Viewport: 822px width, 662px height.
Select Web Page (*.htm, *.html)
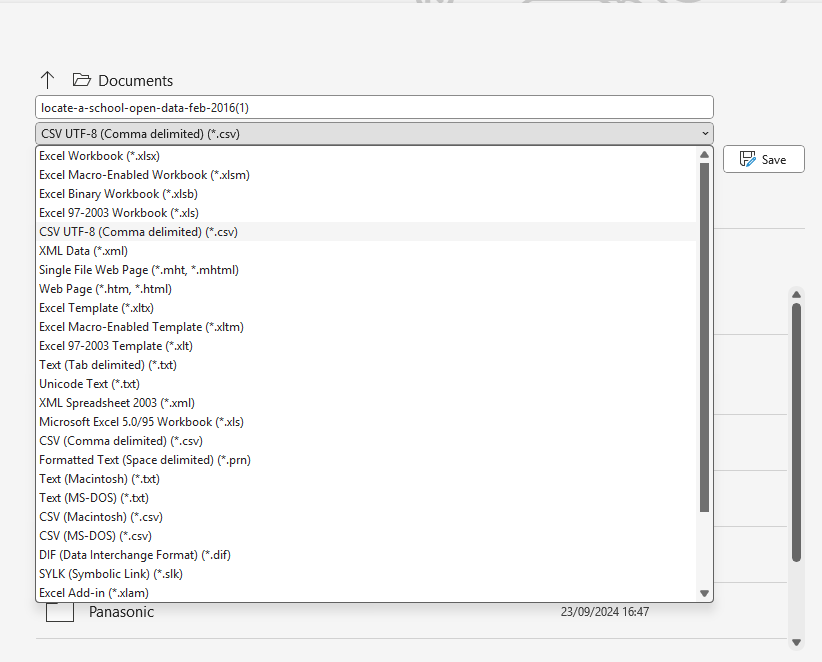coord(367,289)
